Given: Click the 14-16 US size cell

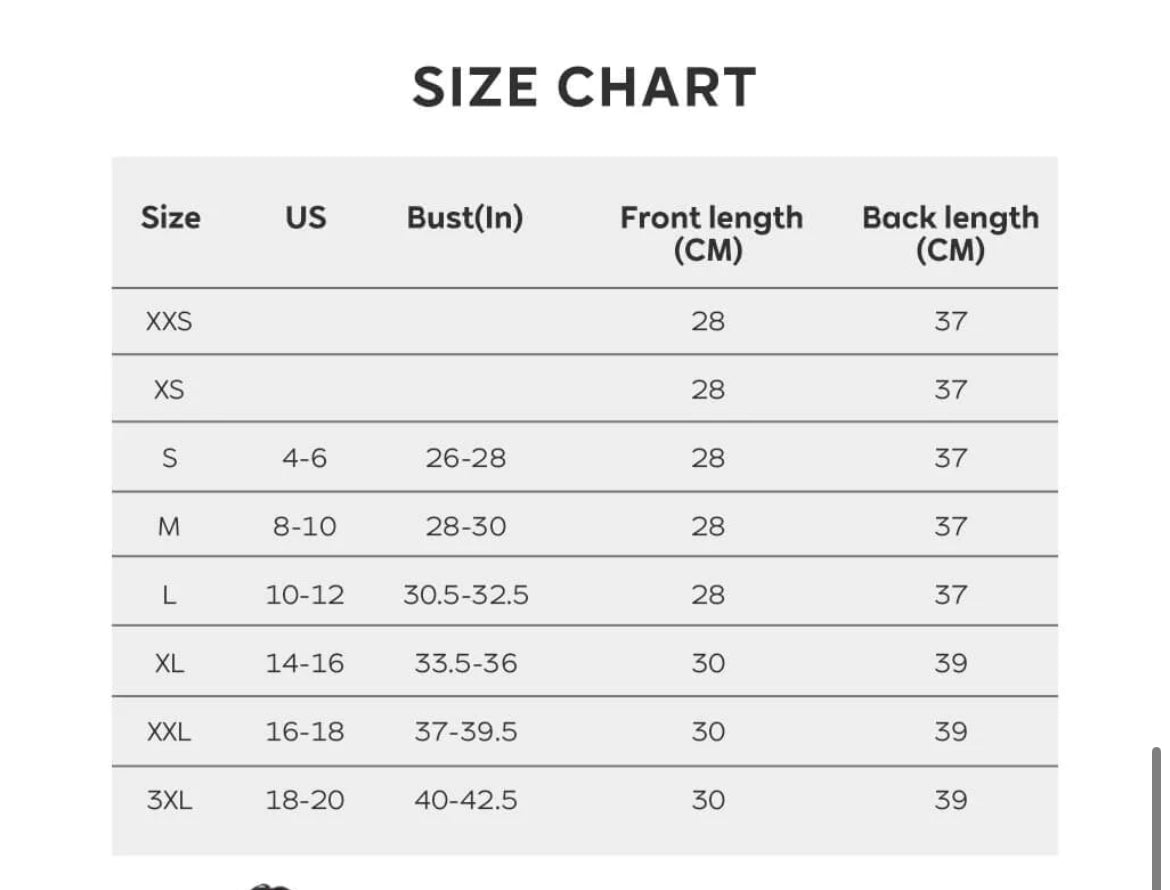Looking at the screenshot, I should point(305,663).
